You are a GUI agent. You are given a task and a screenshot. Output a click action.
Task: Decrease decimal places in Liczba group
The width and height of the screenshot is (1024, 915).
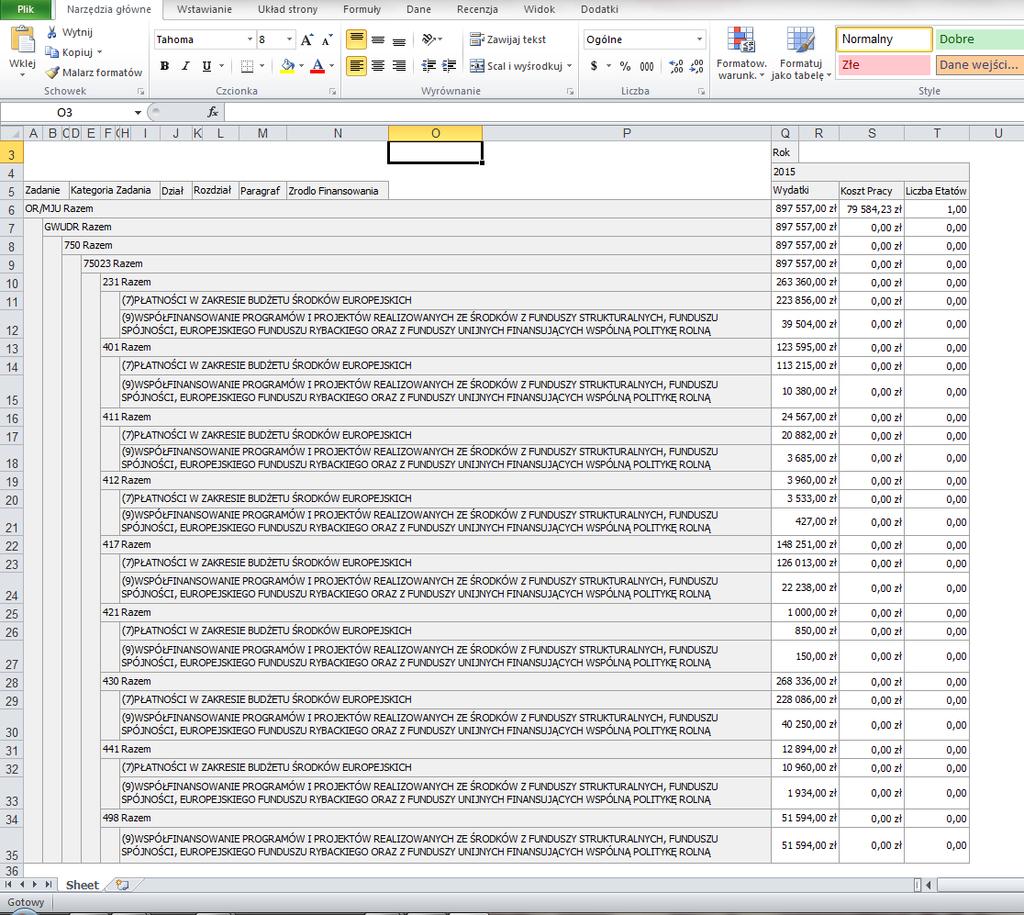697,66
